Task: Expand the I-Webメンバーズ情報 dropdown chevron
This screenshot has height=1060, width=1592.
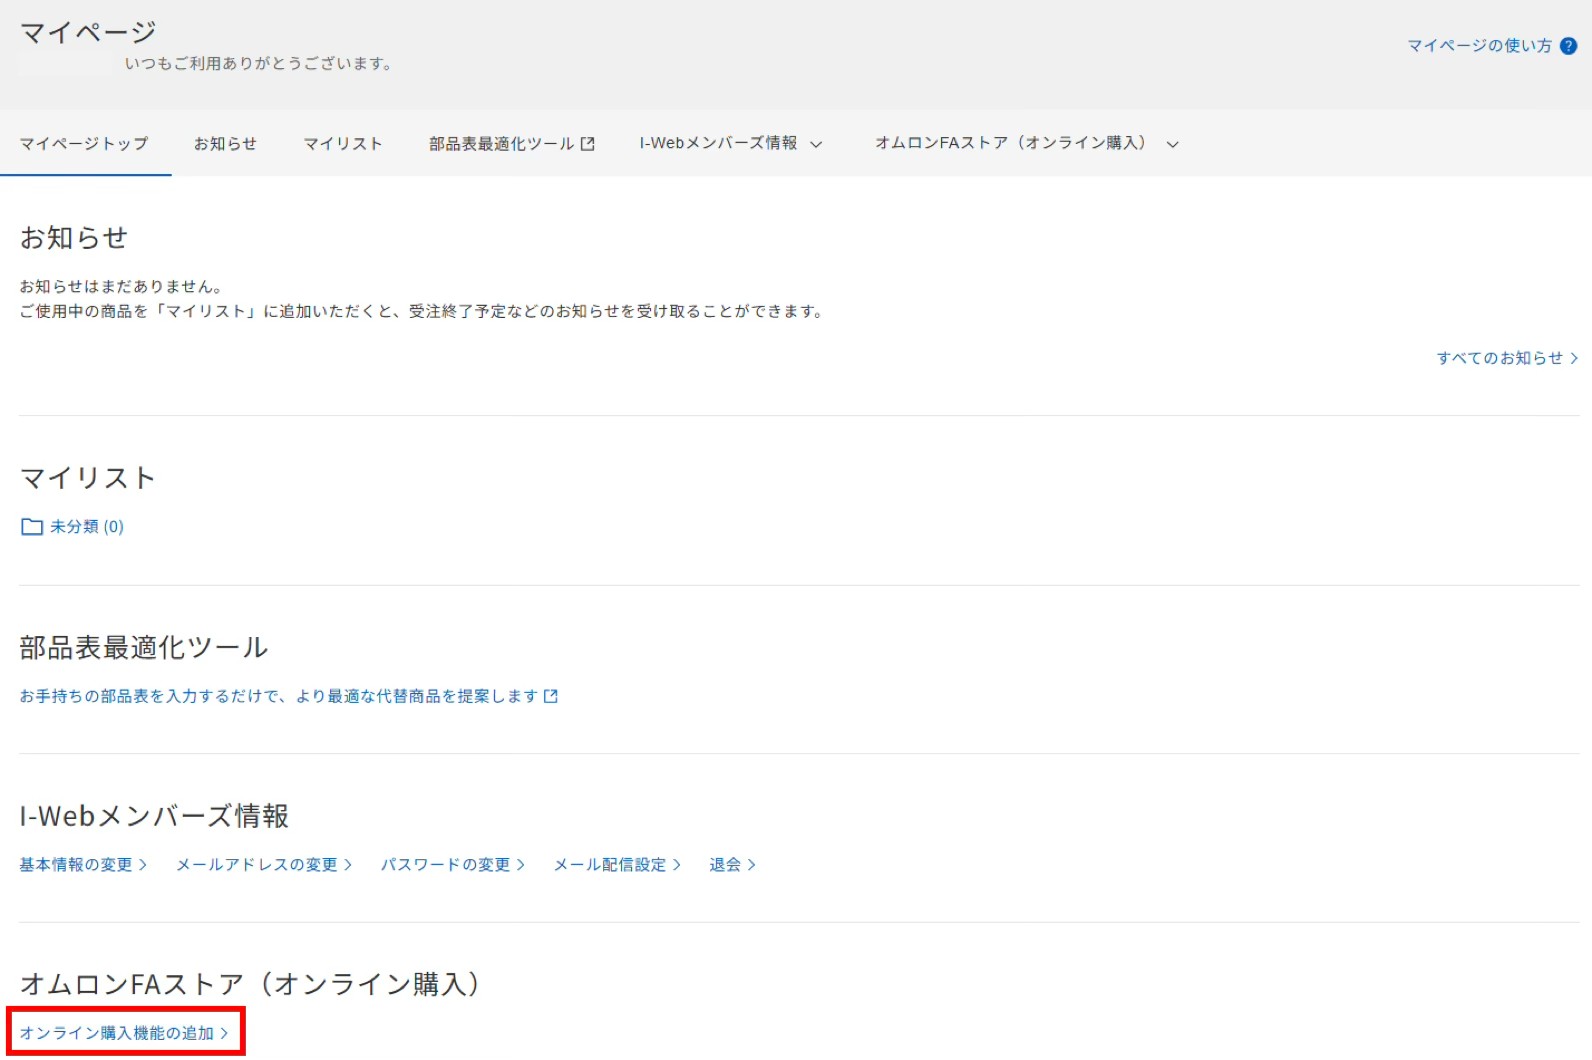Action: point(816,144)
